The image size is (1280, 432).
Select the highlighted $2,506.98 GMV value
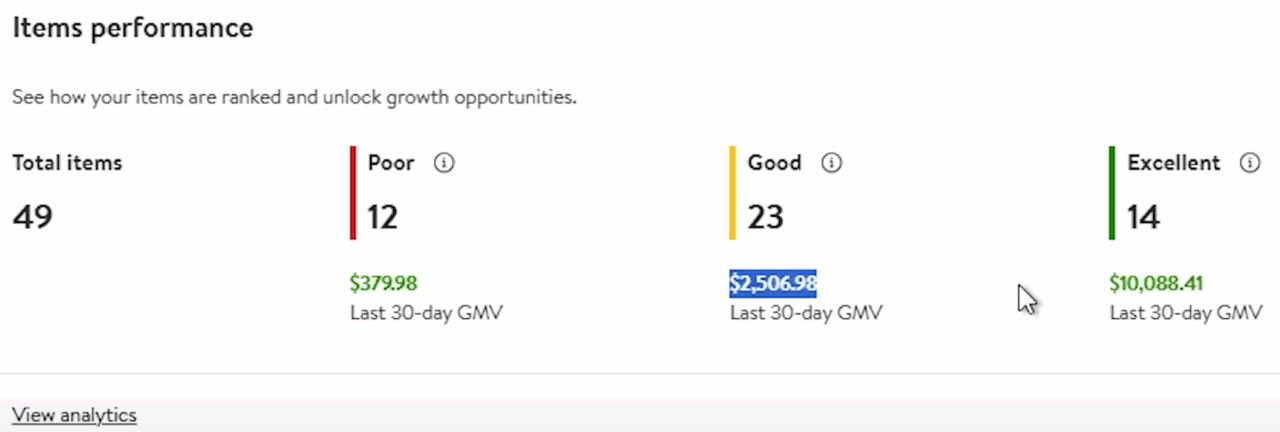(773, 284)
